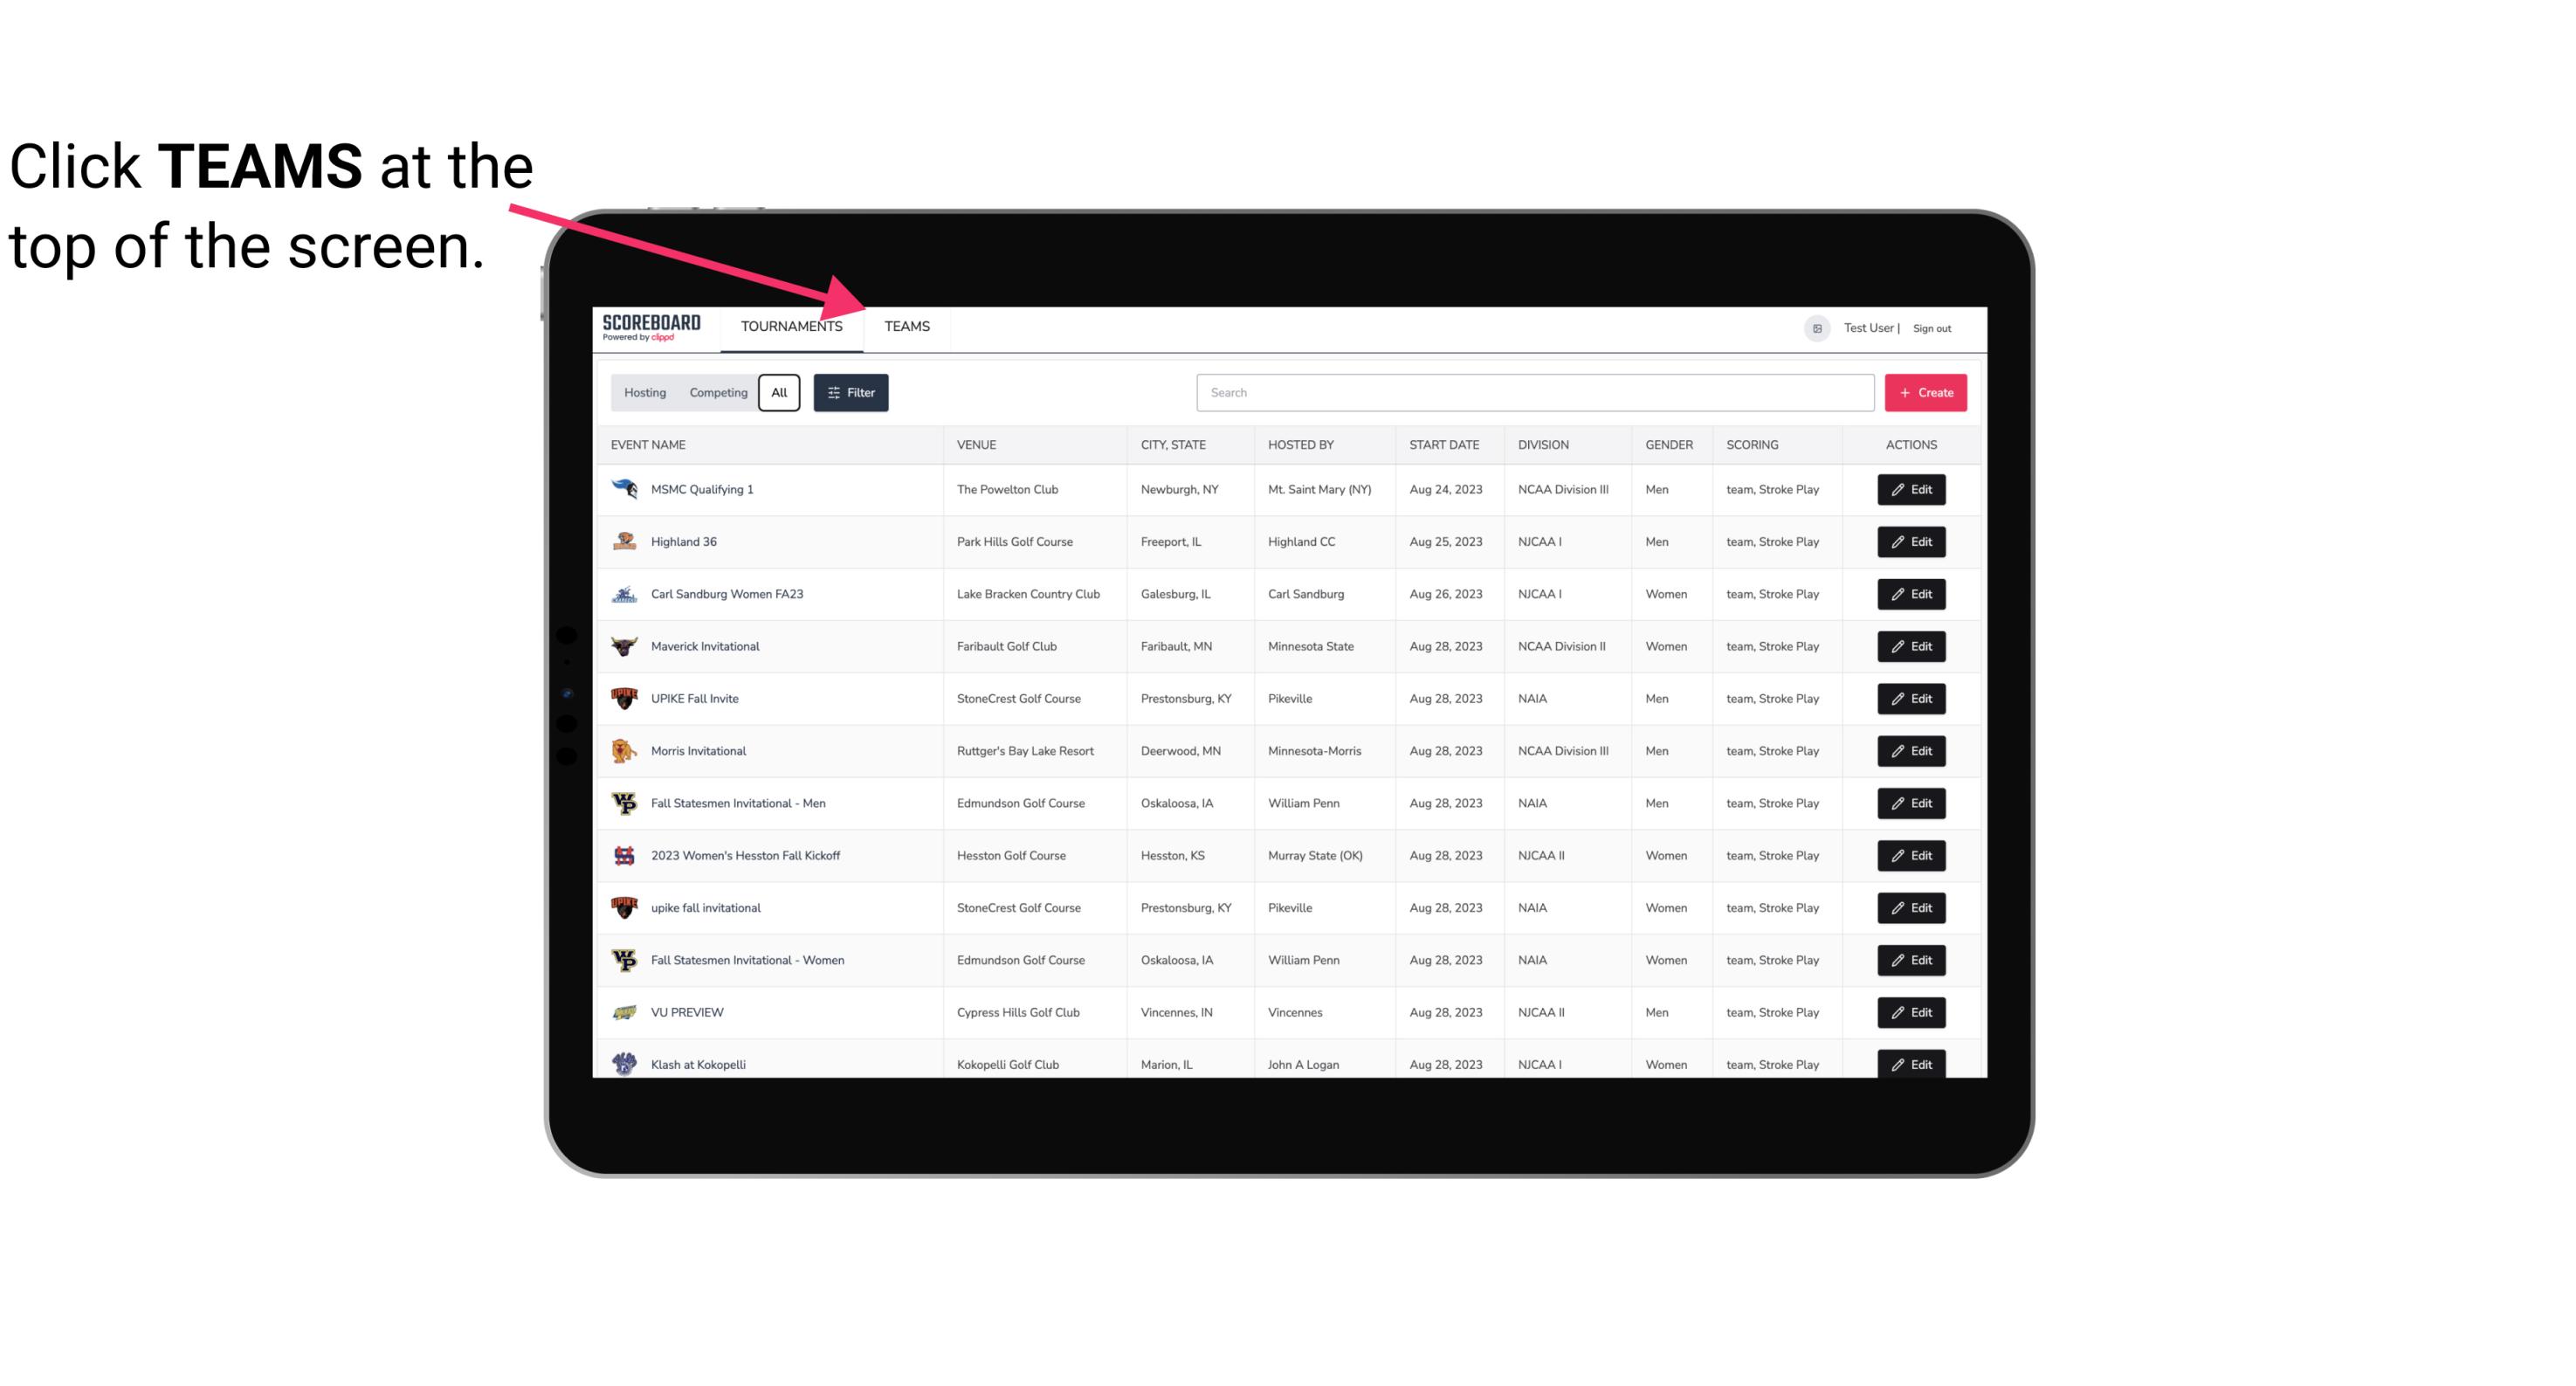The width and height of the screenshot is (2576, 1386).
Task: Expand the START DATE column header
Action: coord(1443,444)
